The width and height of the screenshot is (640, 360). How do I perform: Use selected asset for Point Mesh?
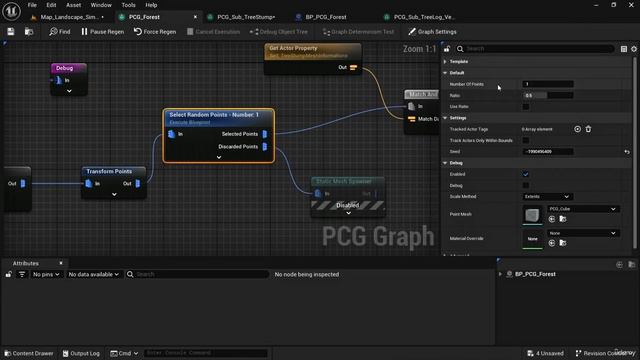pos(552,219)
